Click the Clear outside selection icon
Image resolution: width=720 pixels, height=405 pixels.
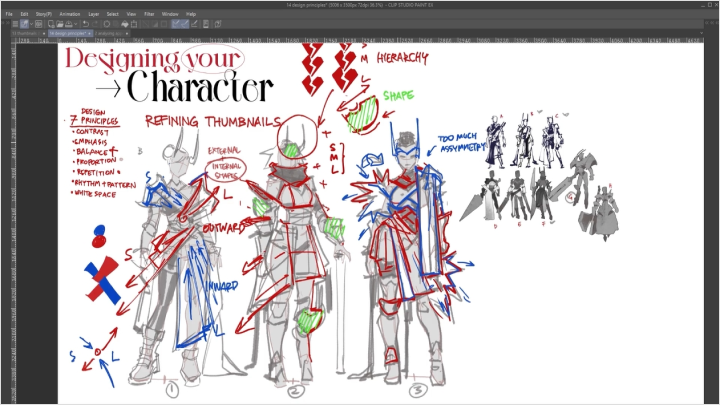pyautogui.click(x=116, y=24)
